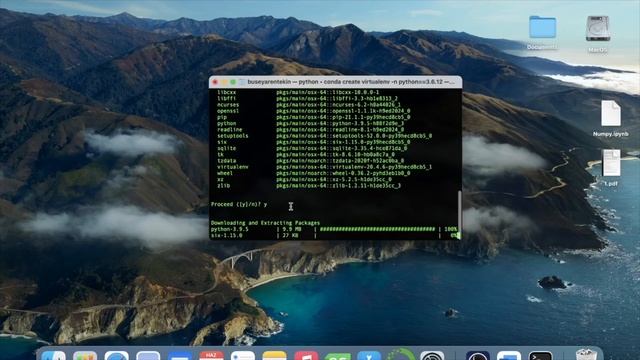Click the 'setuptools' package name
640x360 pixels.
pyautogui.click(x=233, y=136)
